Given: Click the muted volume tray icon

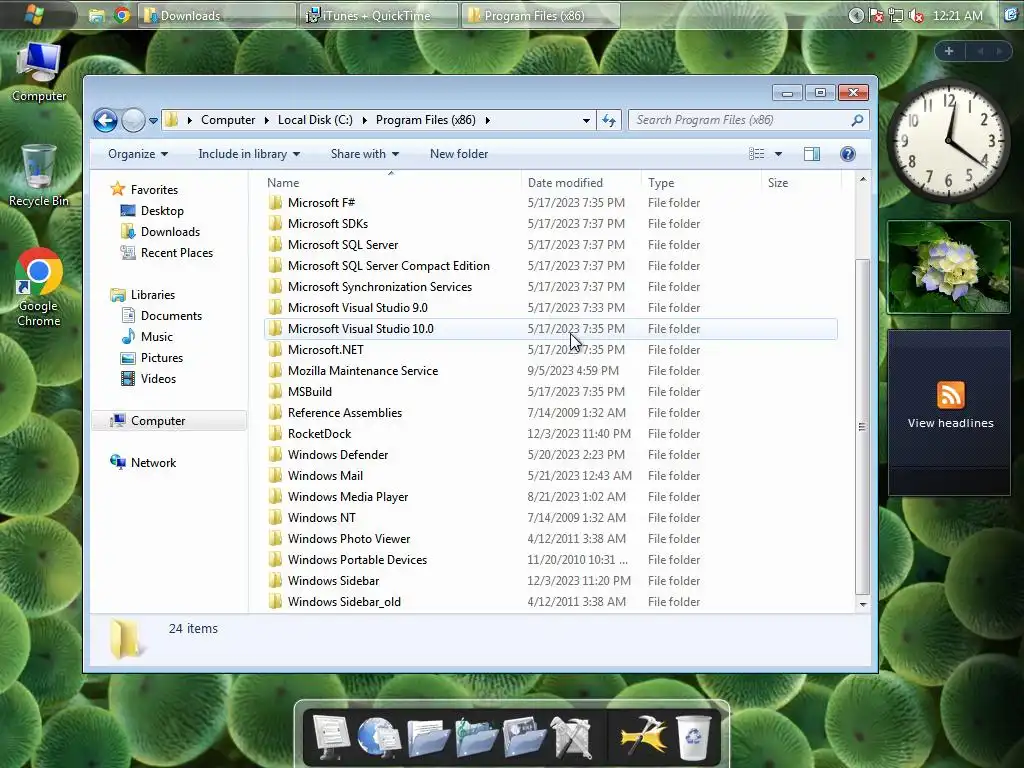Looking at the screenshot, I should pyautogui.click(x=916, y=16).
